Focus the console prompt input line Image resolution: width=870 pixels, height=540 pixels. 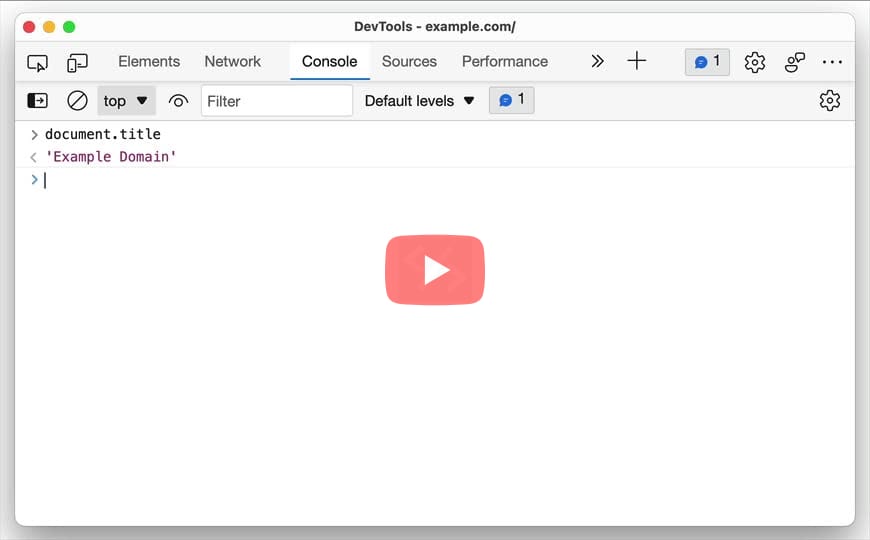tap(434, 180)
